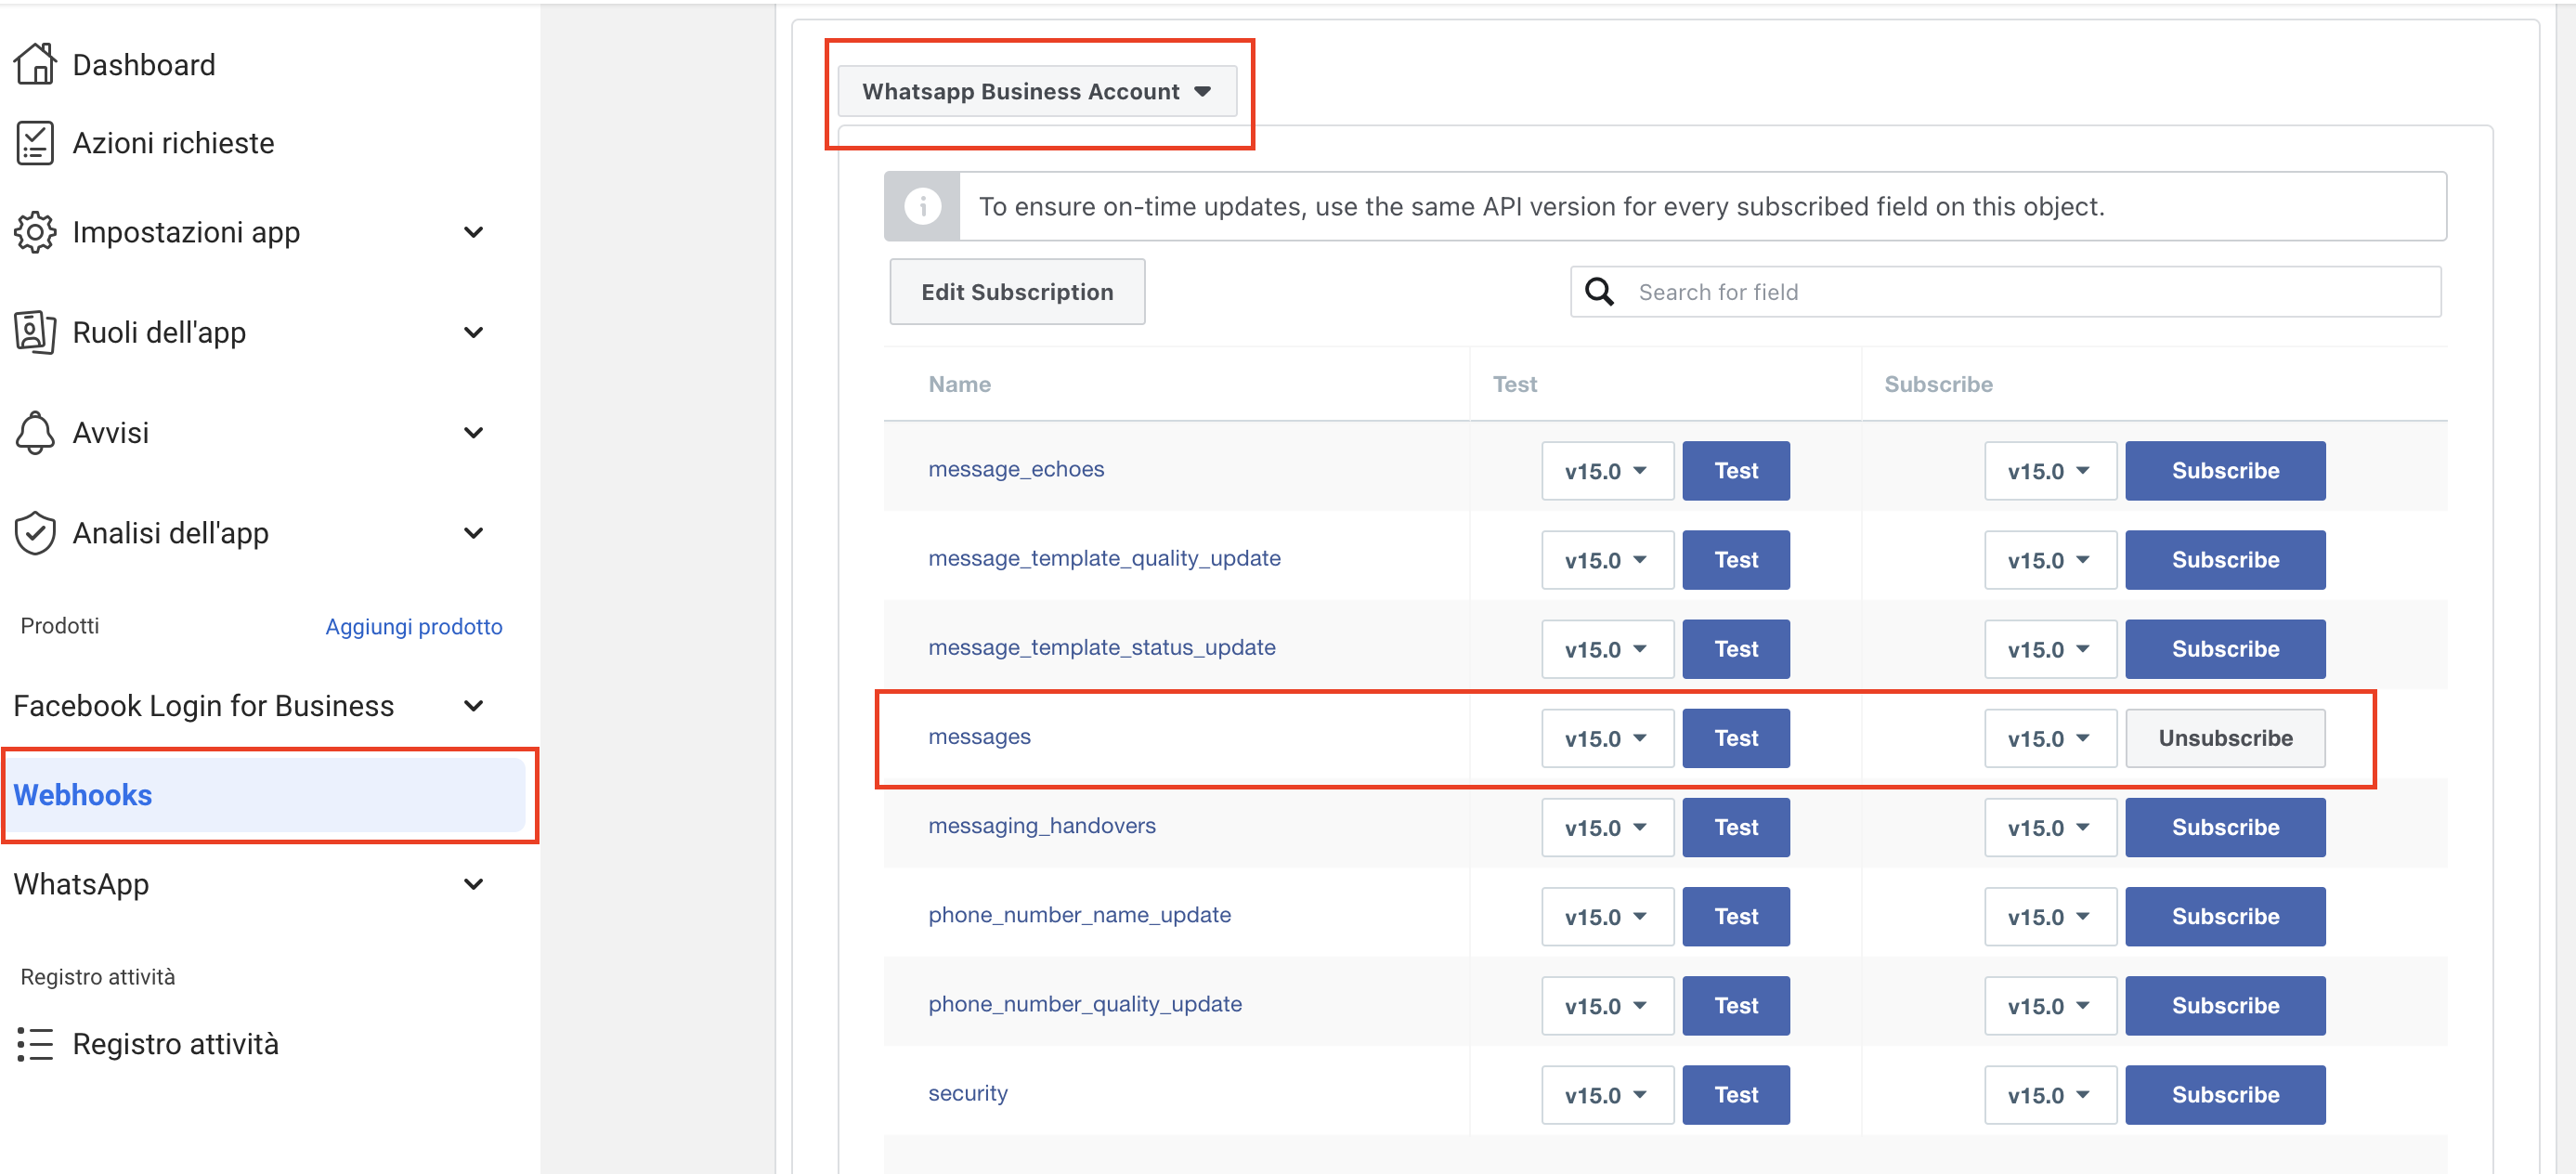Click the Aggiungi prodotto link
2576x1174 pixels.
(413, 626)
